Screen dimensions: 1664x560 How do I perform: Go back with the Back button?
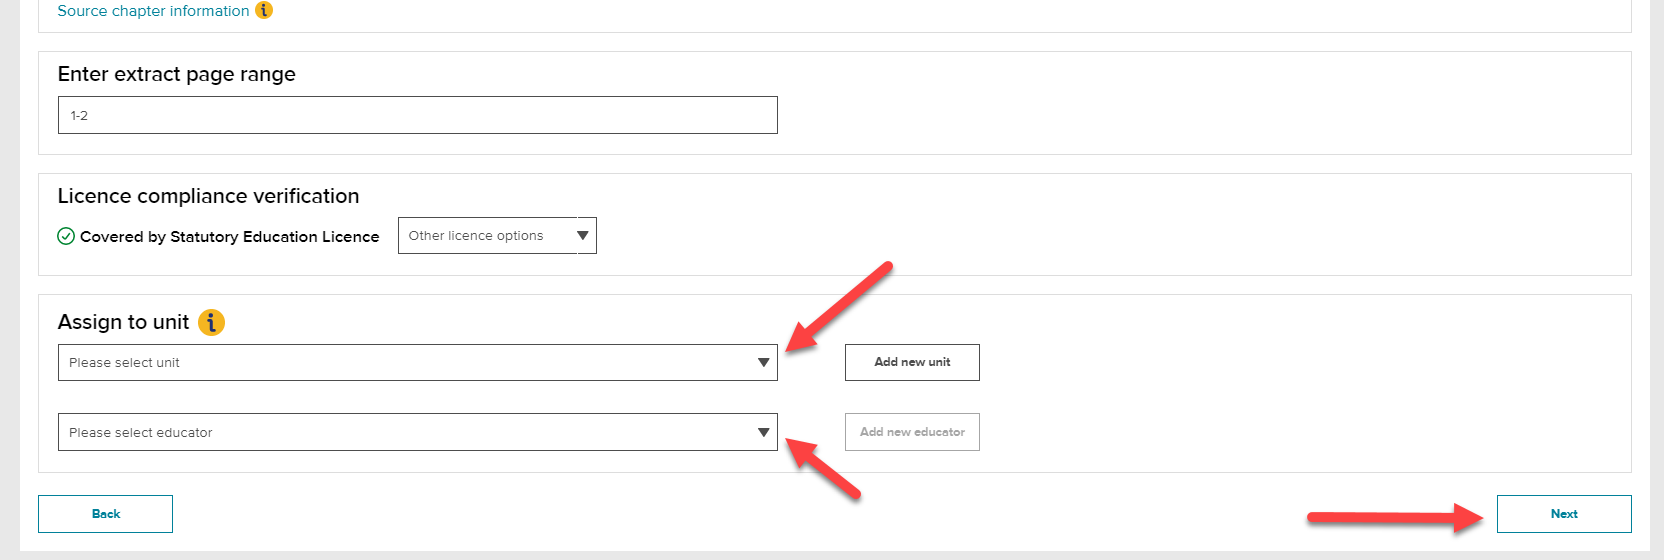tap(105, 514)
